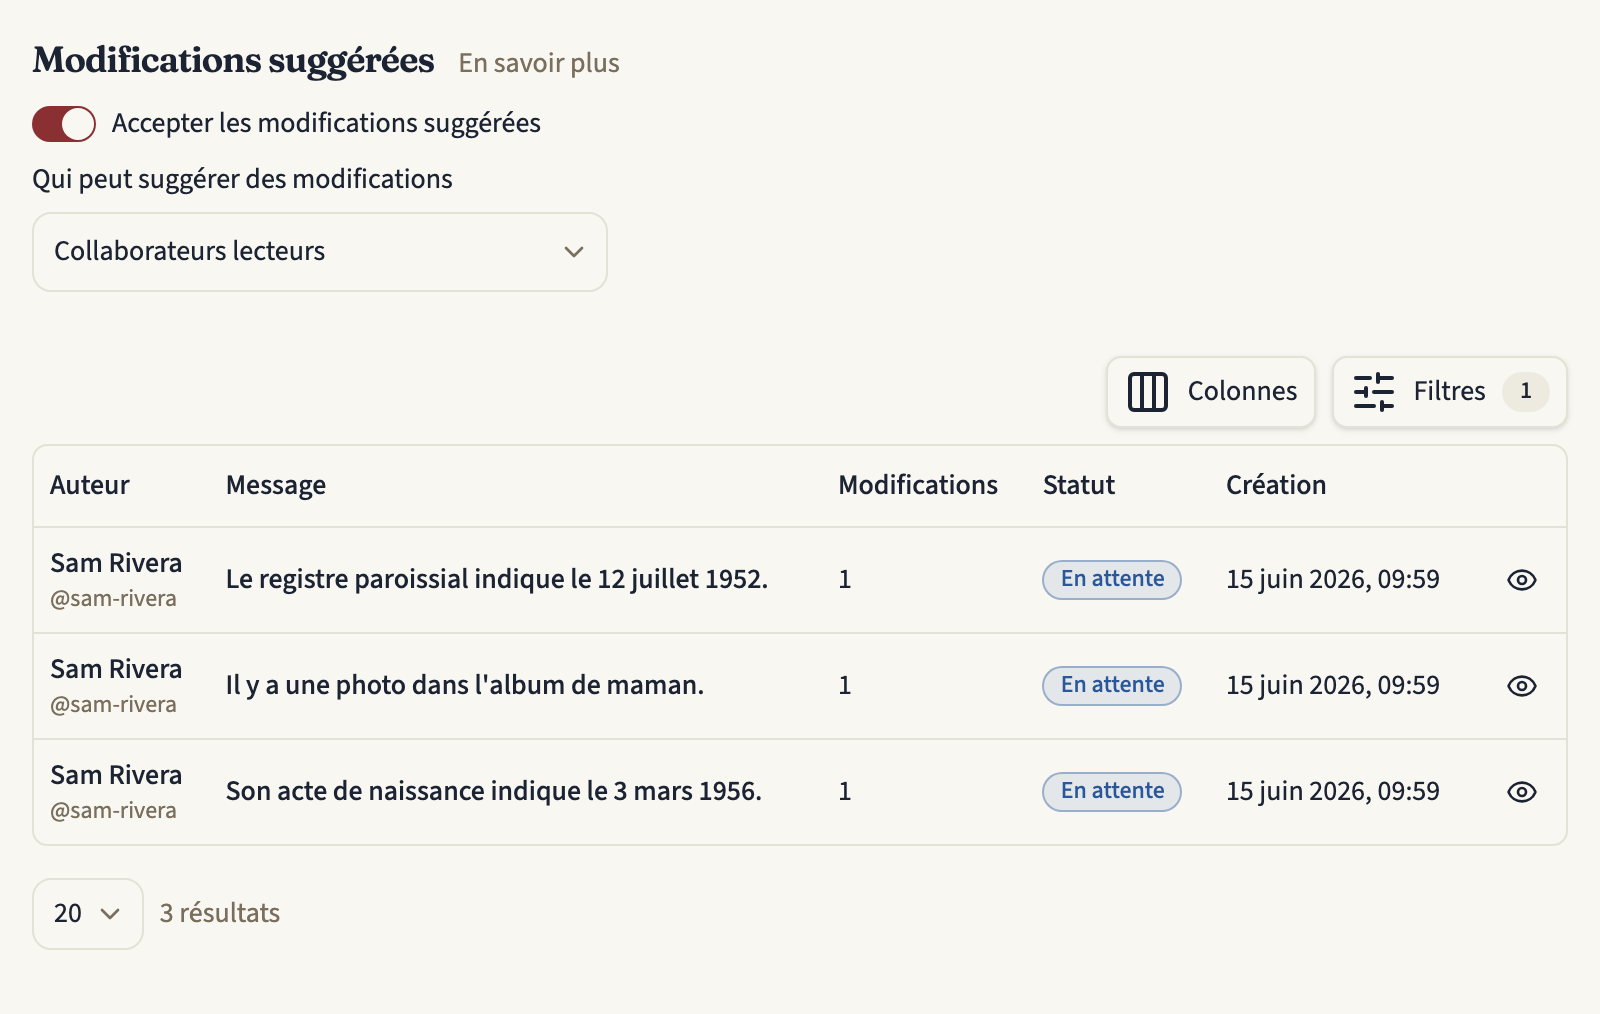Image resolution: width=1600 pixels, height=1014 pixels.
Task: Click the 3 résultats count text
Action: pos(220,914)
